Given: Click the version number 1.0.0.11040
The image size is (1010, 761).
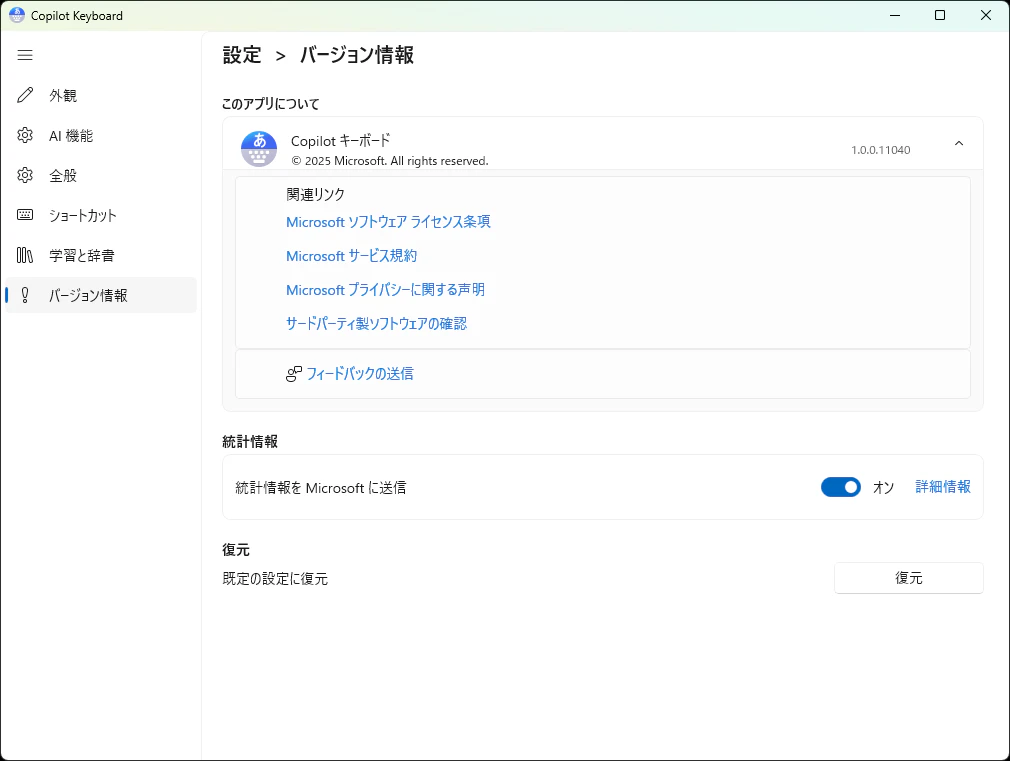Looking at the screenshot, I should [x=881, y=150].
